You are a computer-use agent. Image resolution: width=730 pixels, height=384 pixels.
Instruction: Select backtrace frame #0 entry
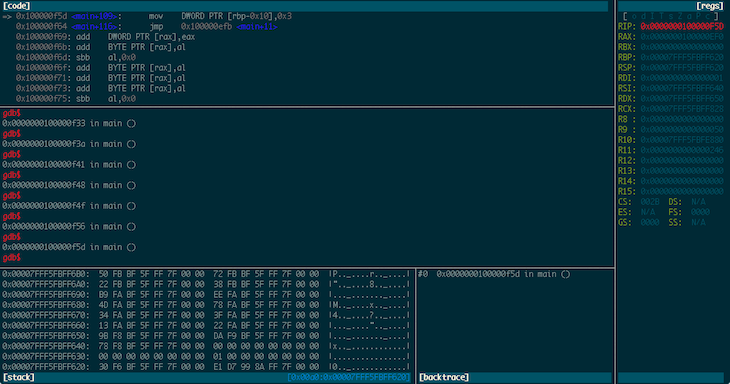tap(494, 274)
